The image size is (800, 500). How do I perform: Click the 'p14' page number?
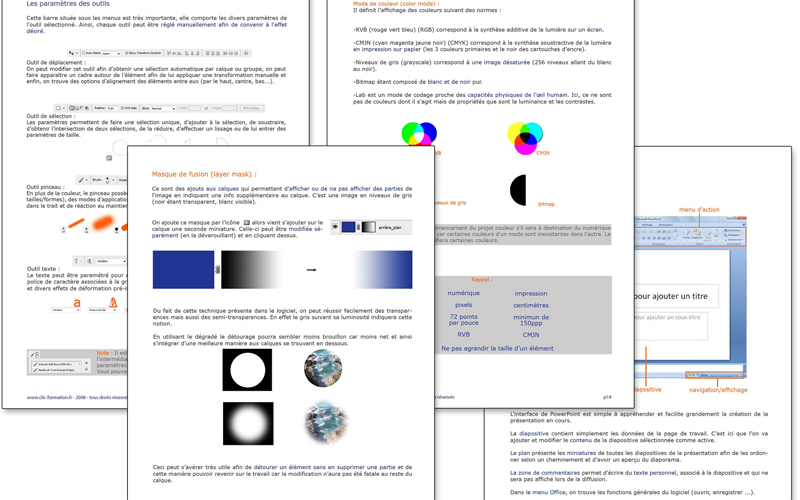tap(607, 397)
